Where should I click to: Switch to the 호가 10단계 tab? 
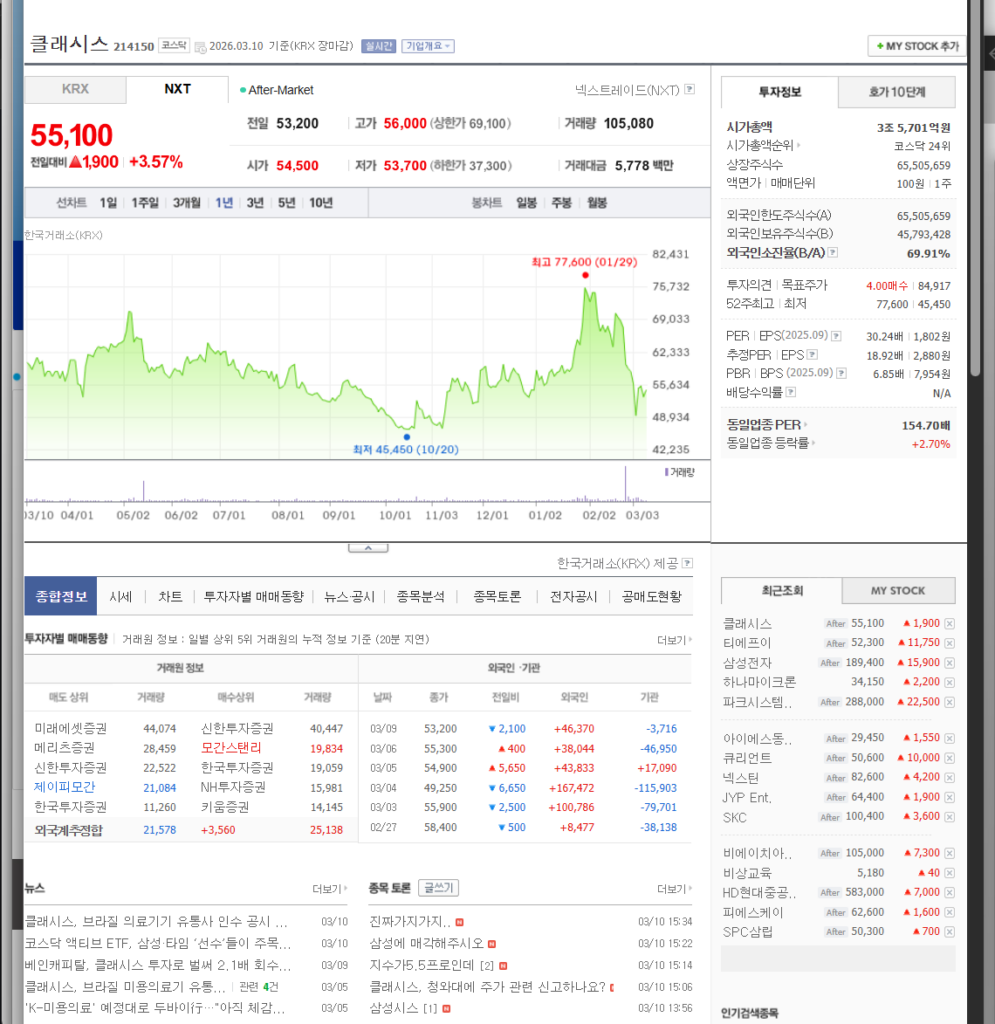896,92
